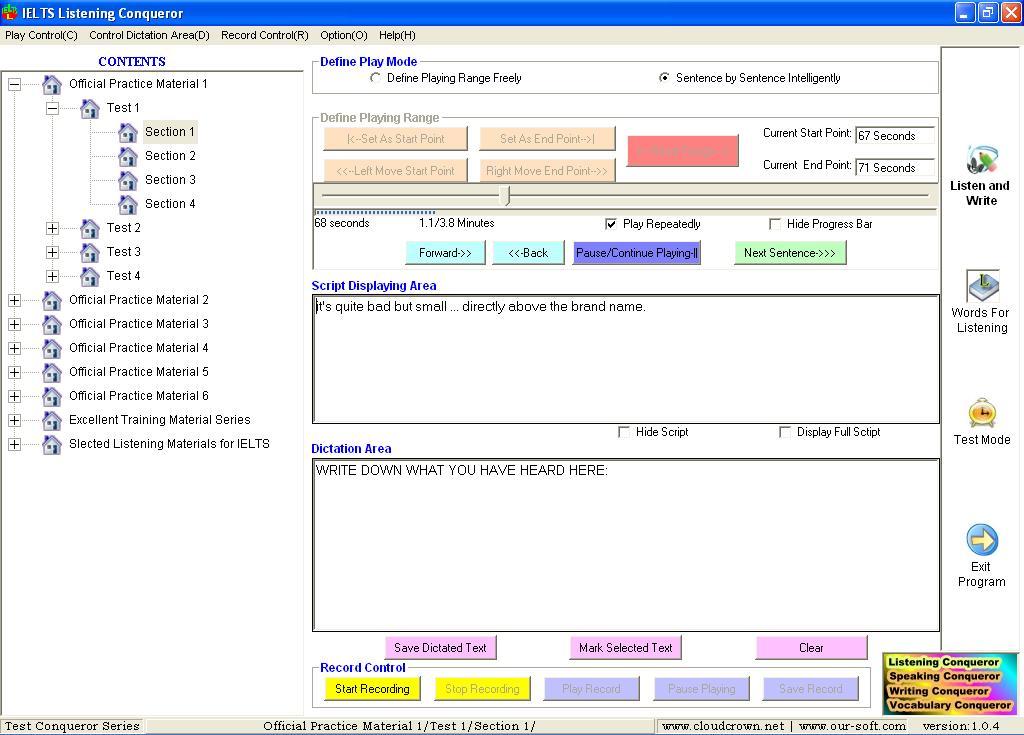Open the Record Control menu
Screen dimensions: 1024x735
click(x=264, y=35)
